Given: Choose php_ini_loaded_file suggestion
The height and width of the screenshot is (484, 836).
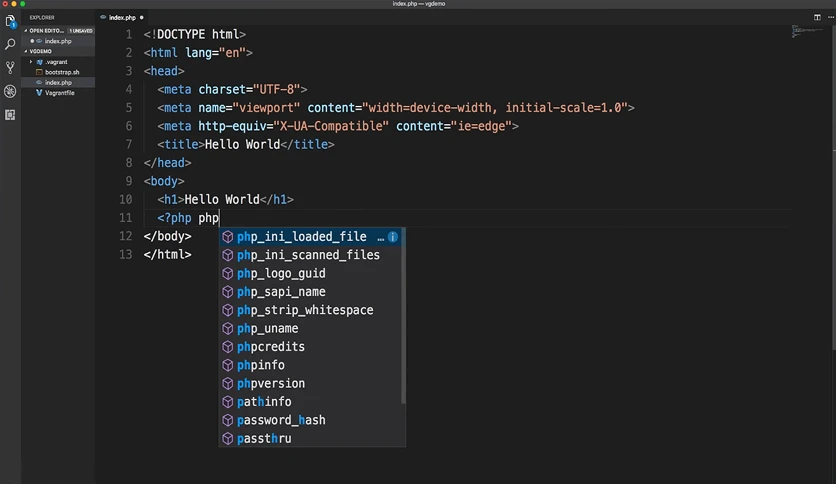Looking at the screenshot, I should coord(311,237).
